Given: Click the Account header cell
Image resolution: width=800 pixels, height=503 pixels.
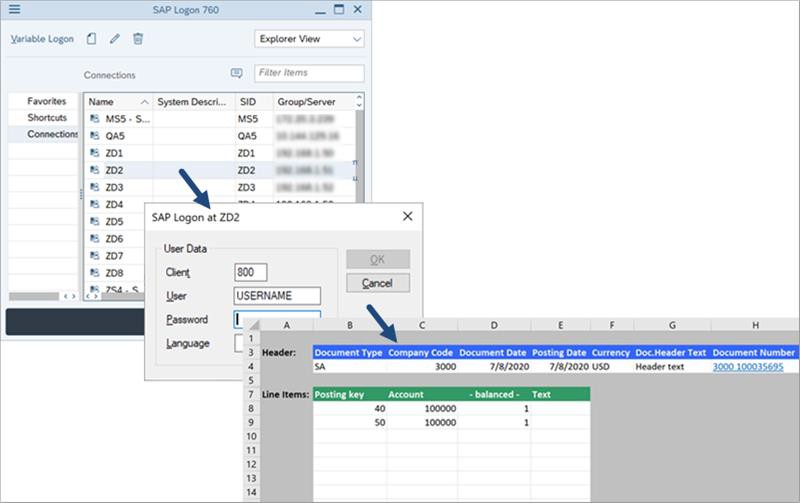Looking at the screenshot, I should tap(421, 394).
